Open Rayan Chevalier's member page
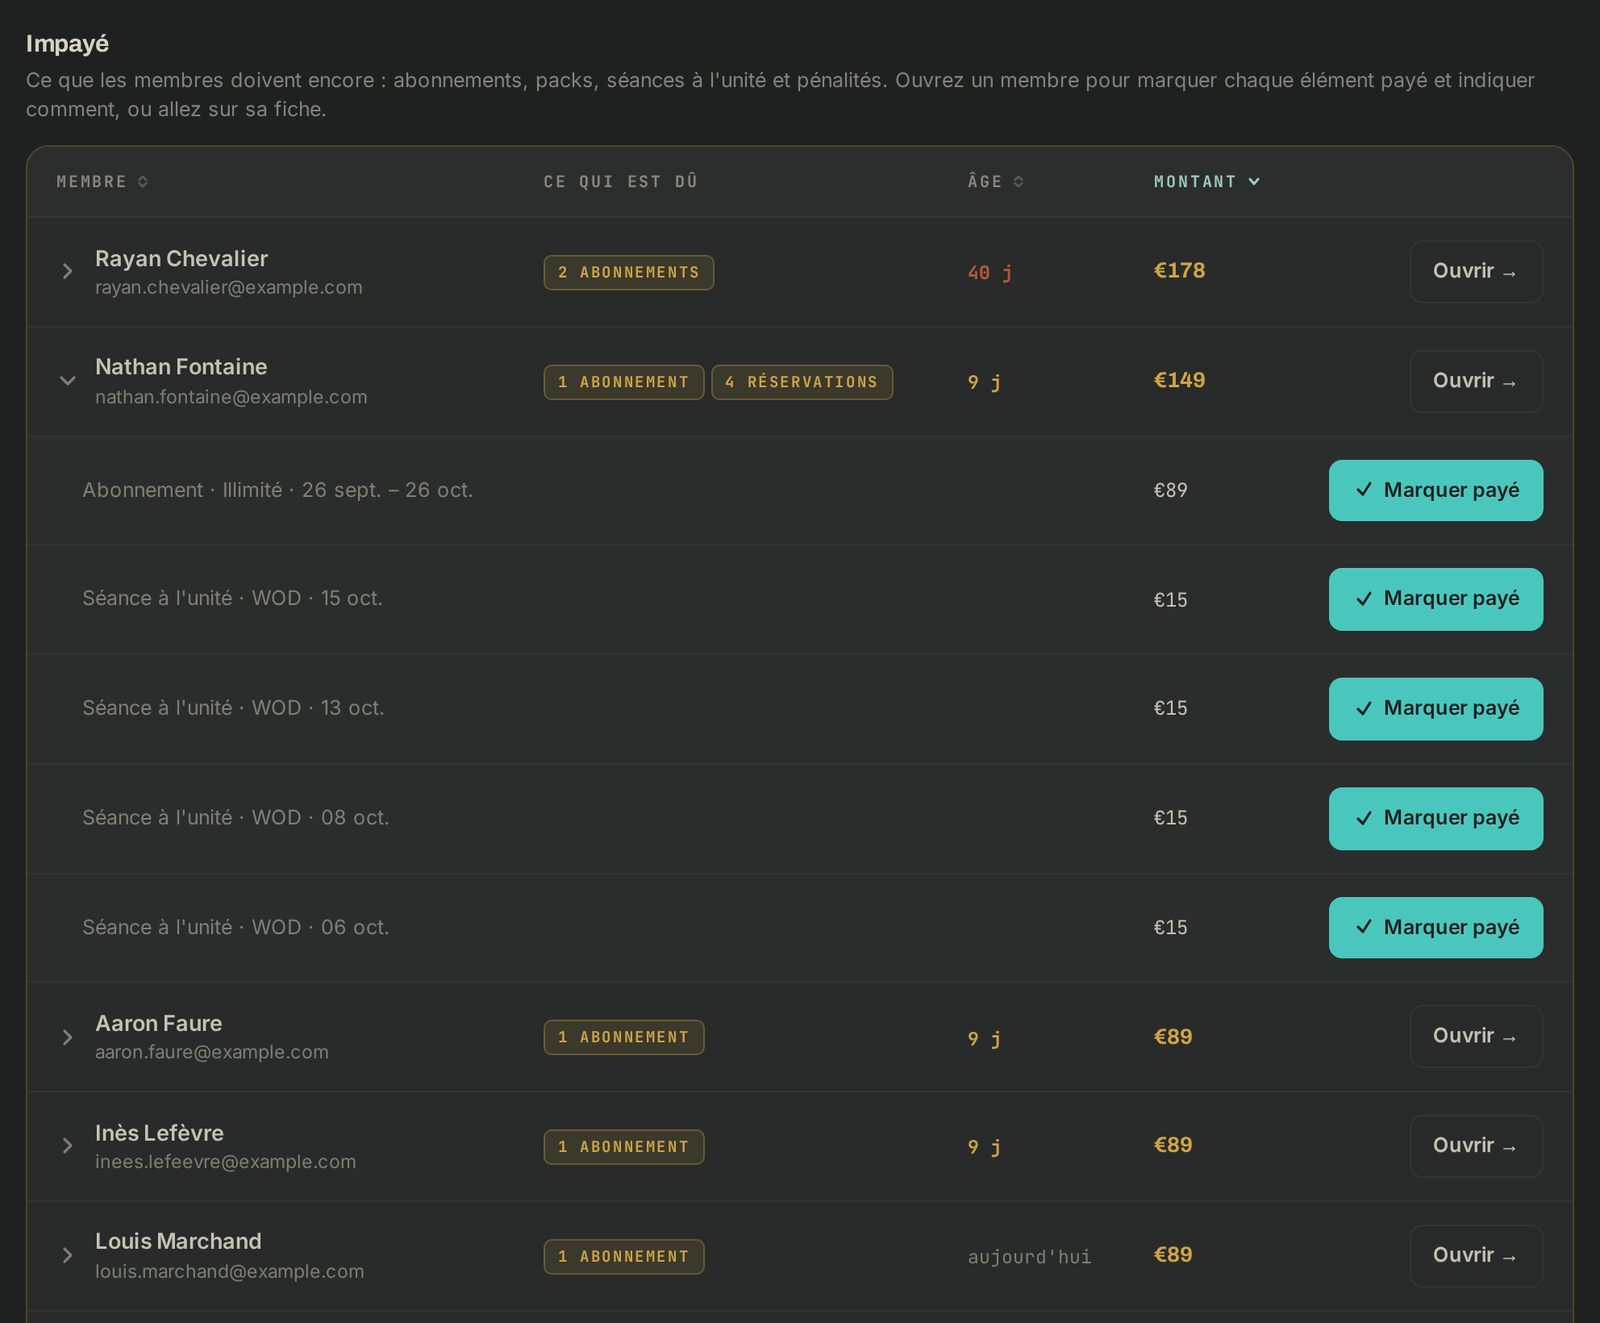 [1476, 272]
